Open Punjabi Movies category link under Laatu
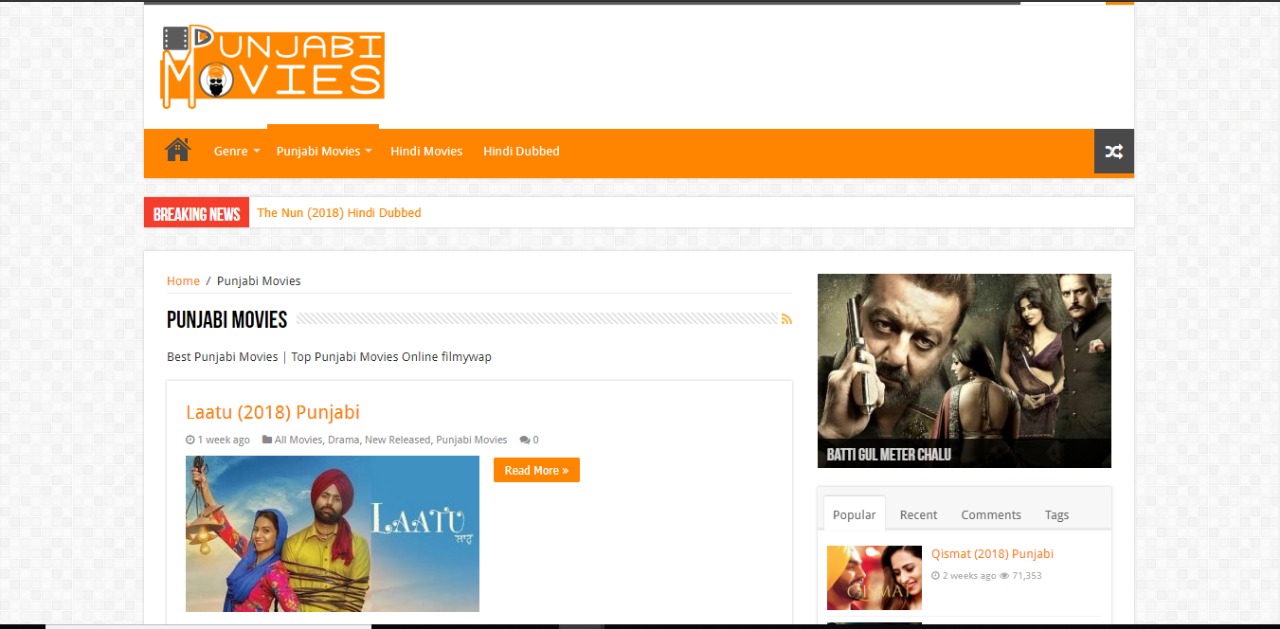1280x629 pixels. (472, 440)
